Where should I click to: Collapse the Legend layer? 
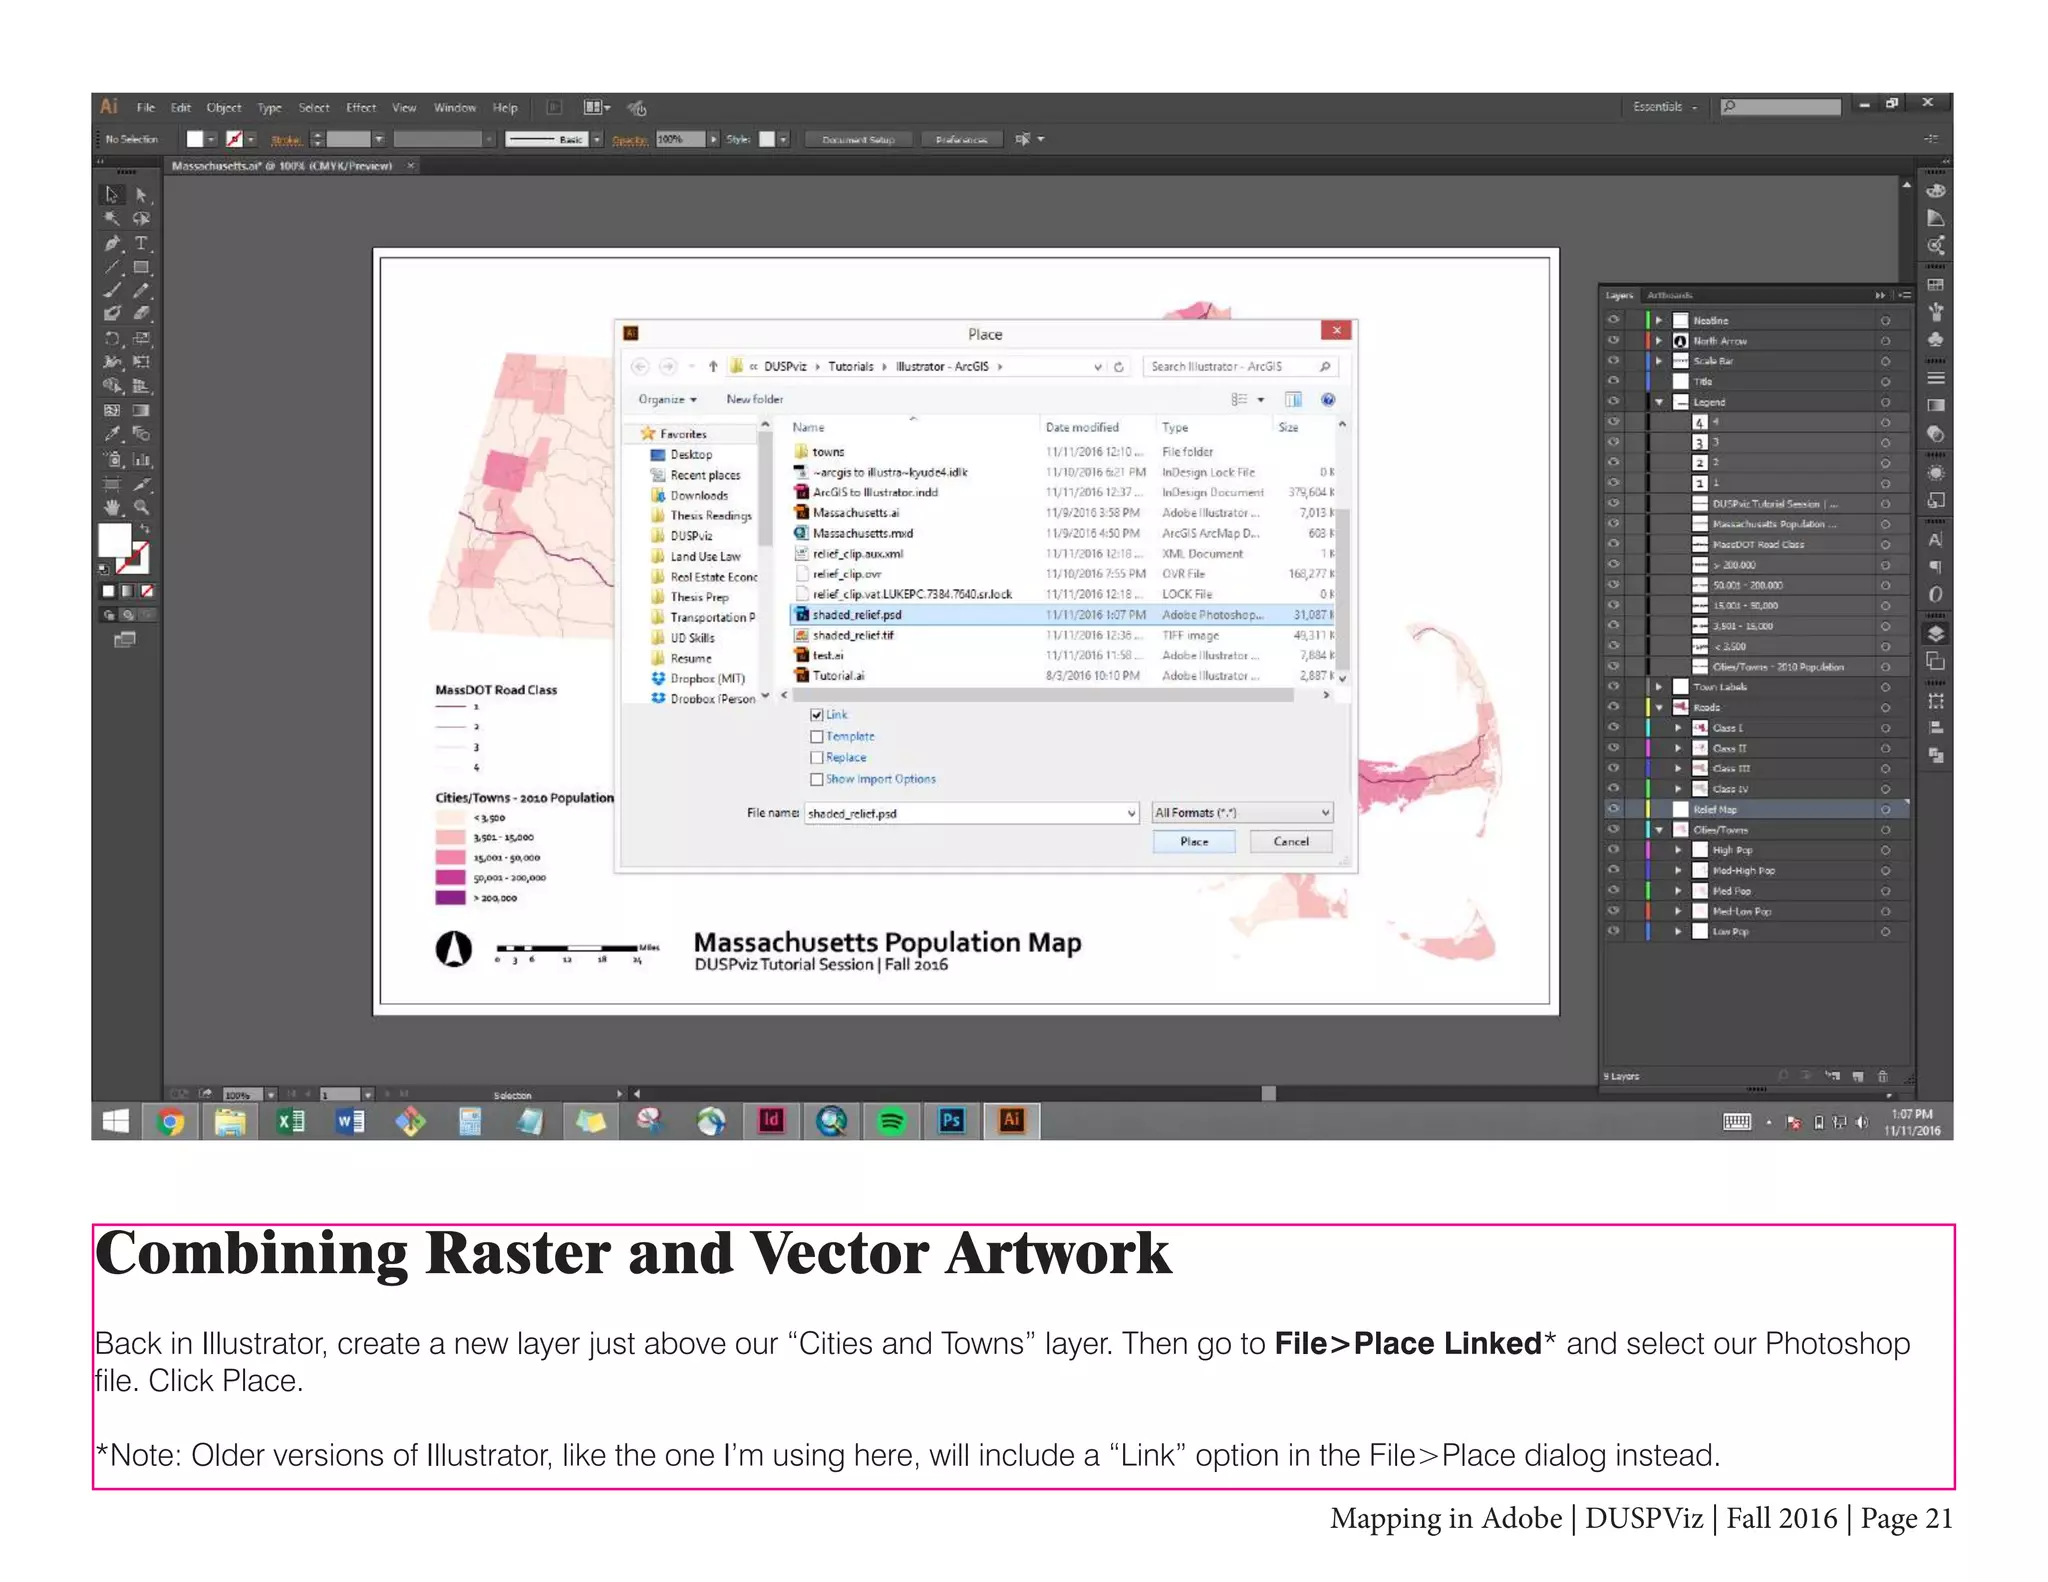click(x=1660, y=402)
